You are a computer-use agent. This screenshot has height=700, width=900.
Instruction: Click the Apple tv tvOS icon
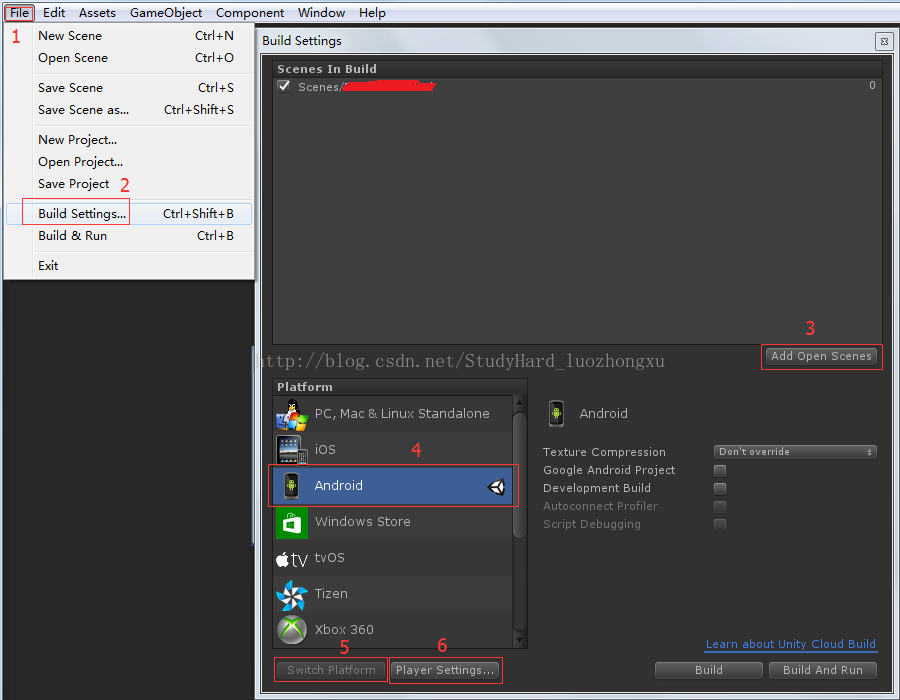pos(292,559)
